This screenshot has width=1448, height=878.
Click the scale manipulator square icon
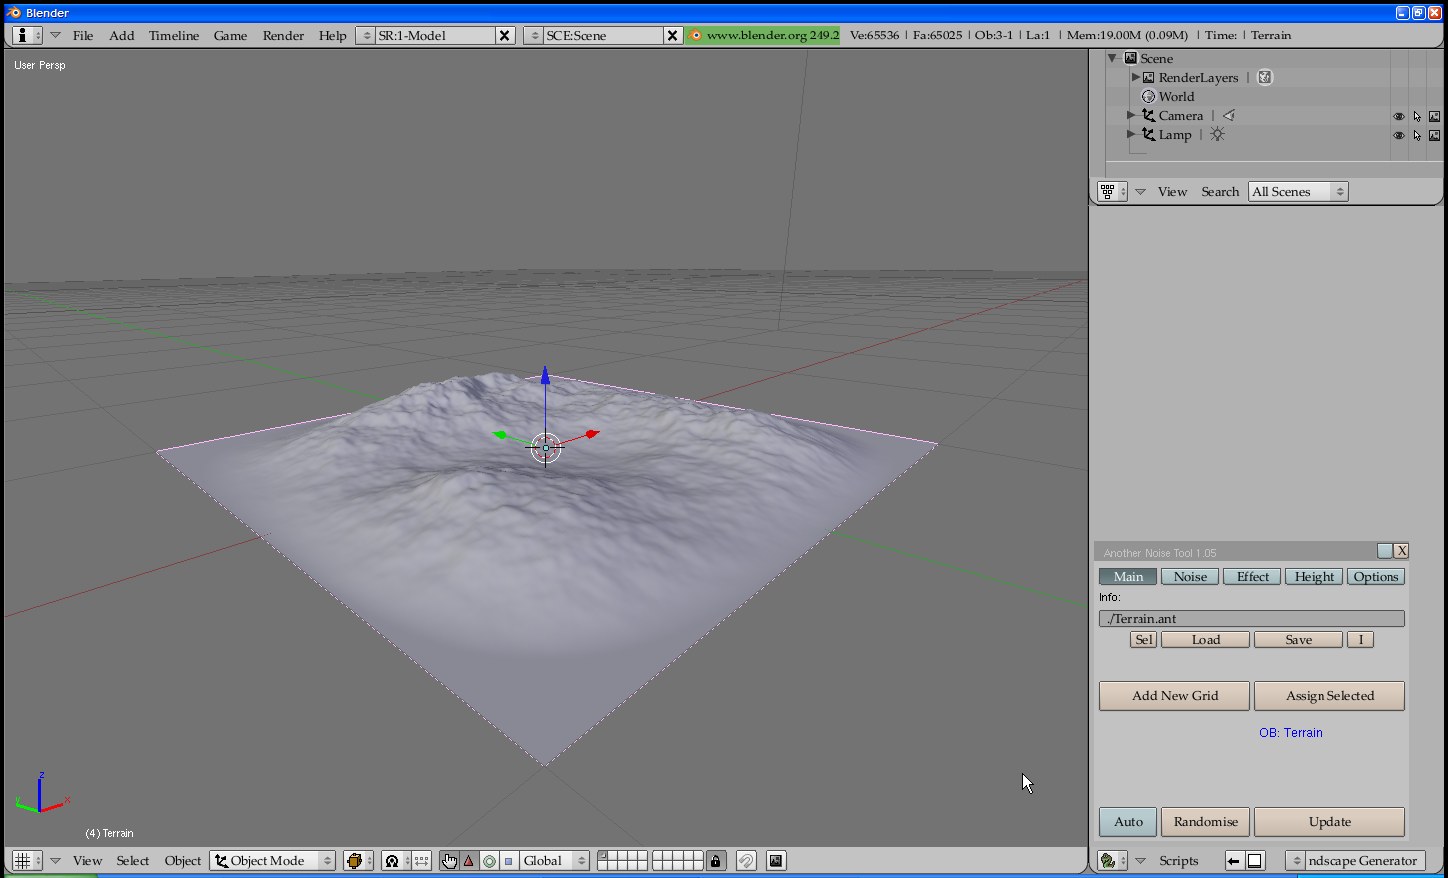tap(509, 861)
